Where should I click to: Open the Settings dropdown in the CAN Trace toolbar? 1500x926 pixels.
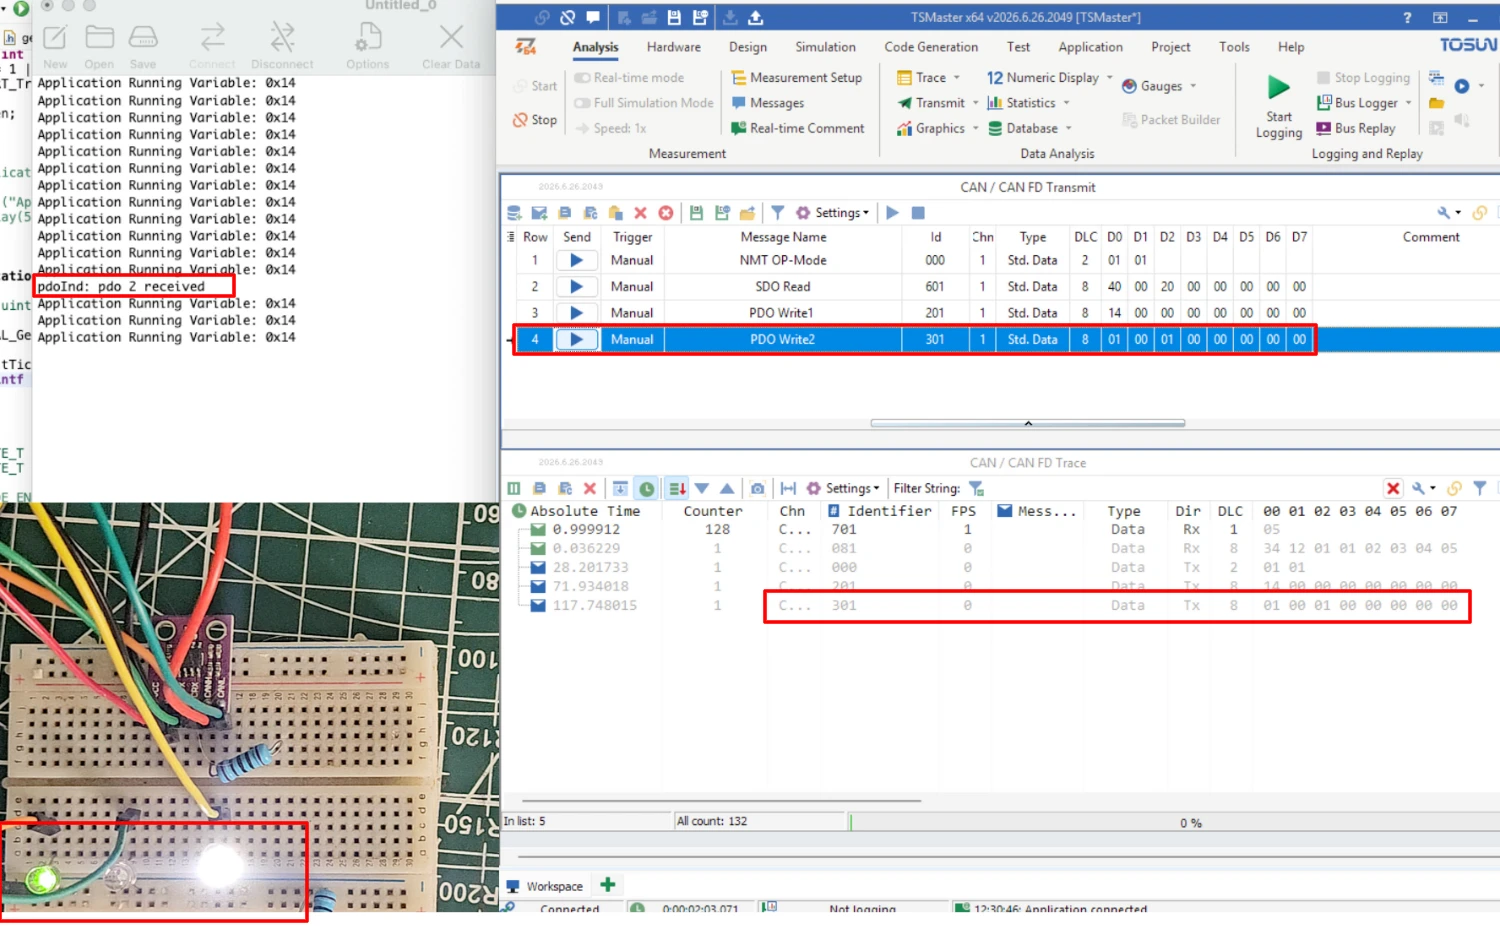tap(843, 488)
